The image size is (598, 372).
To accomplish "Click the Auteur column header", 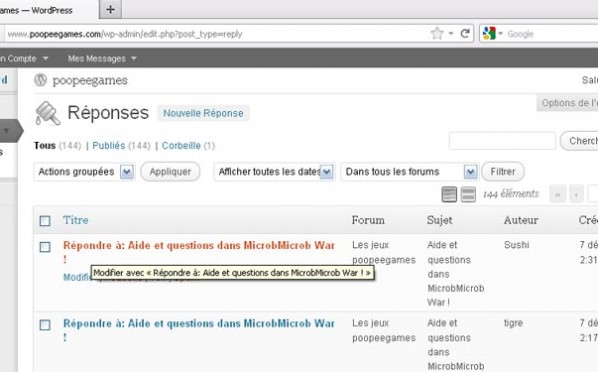I will (521, 220).
